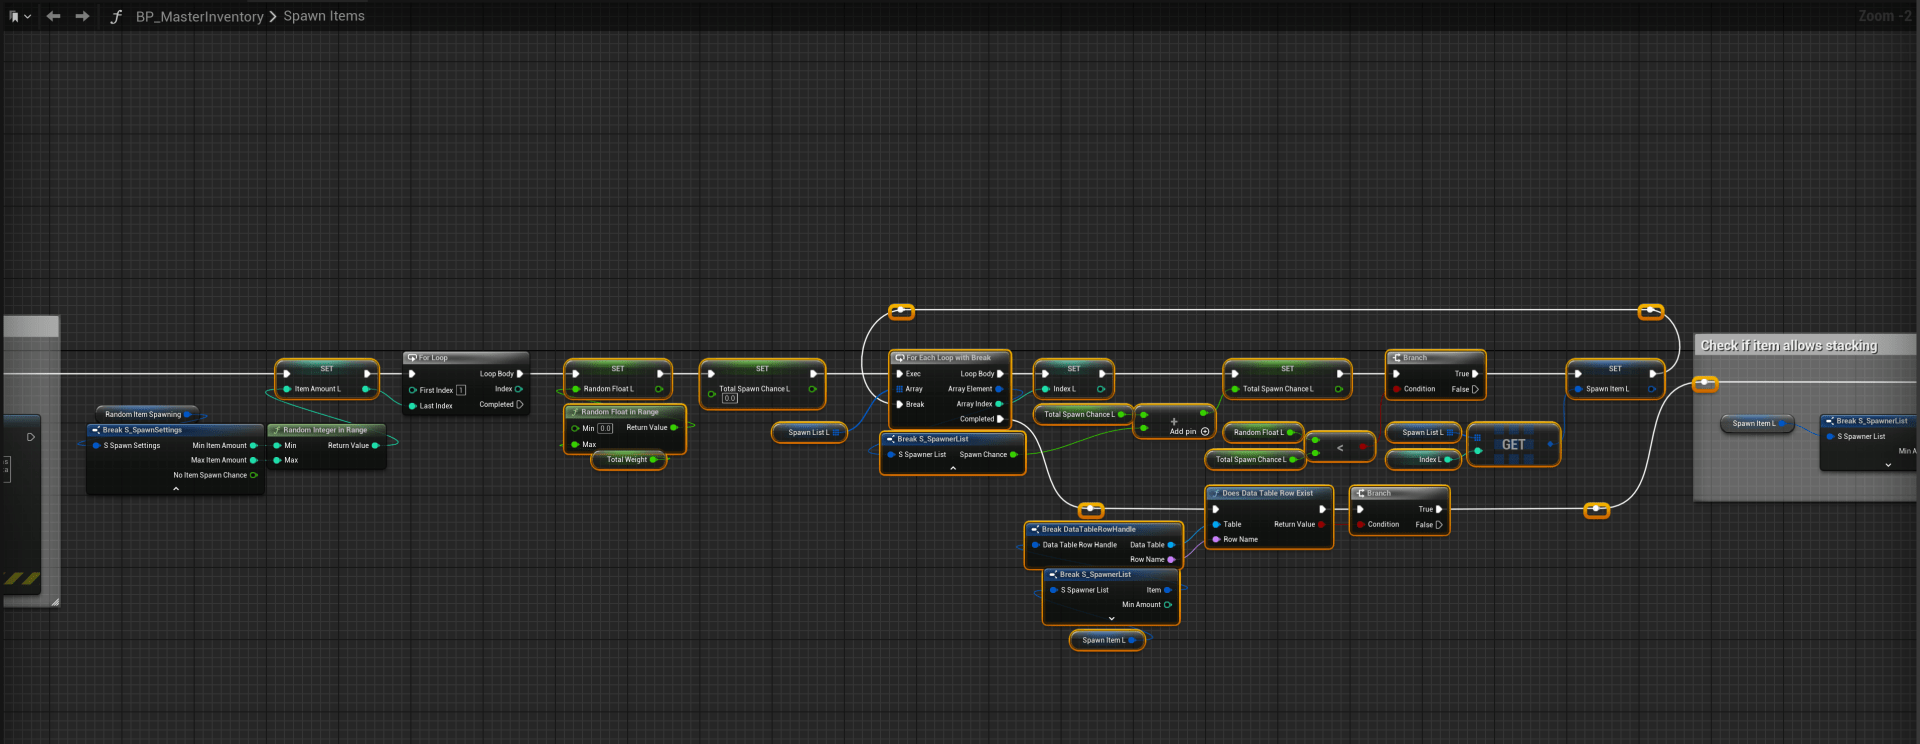
Task: Click the Row Name pin on Break DataTableRowHandle
Action: 1170,560
